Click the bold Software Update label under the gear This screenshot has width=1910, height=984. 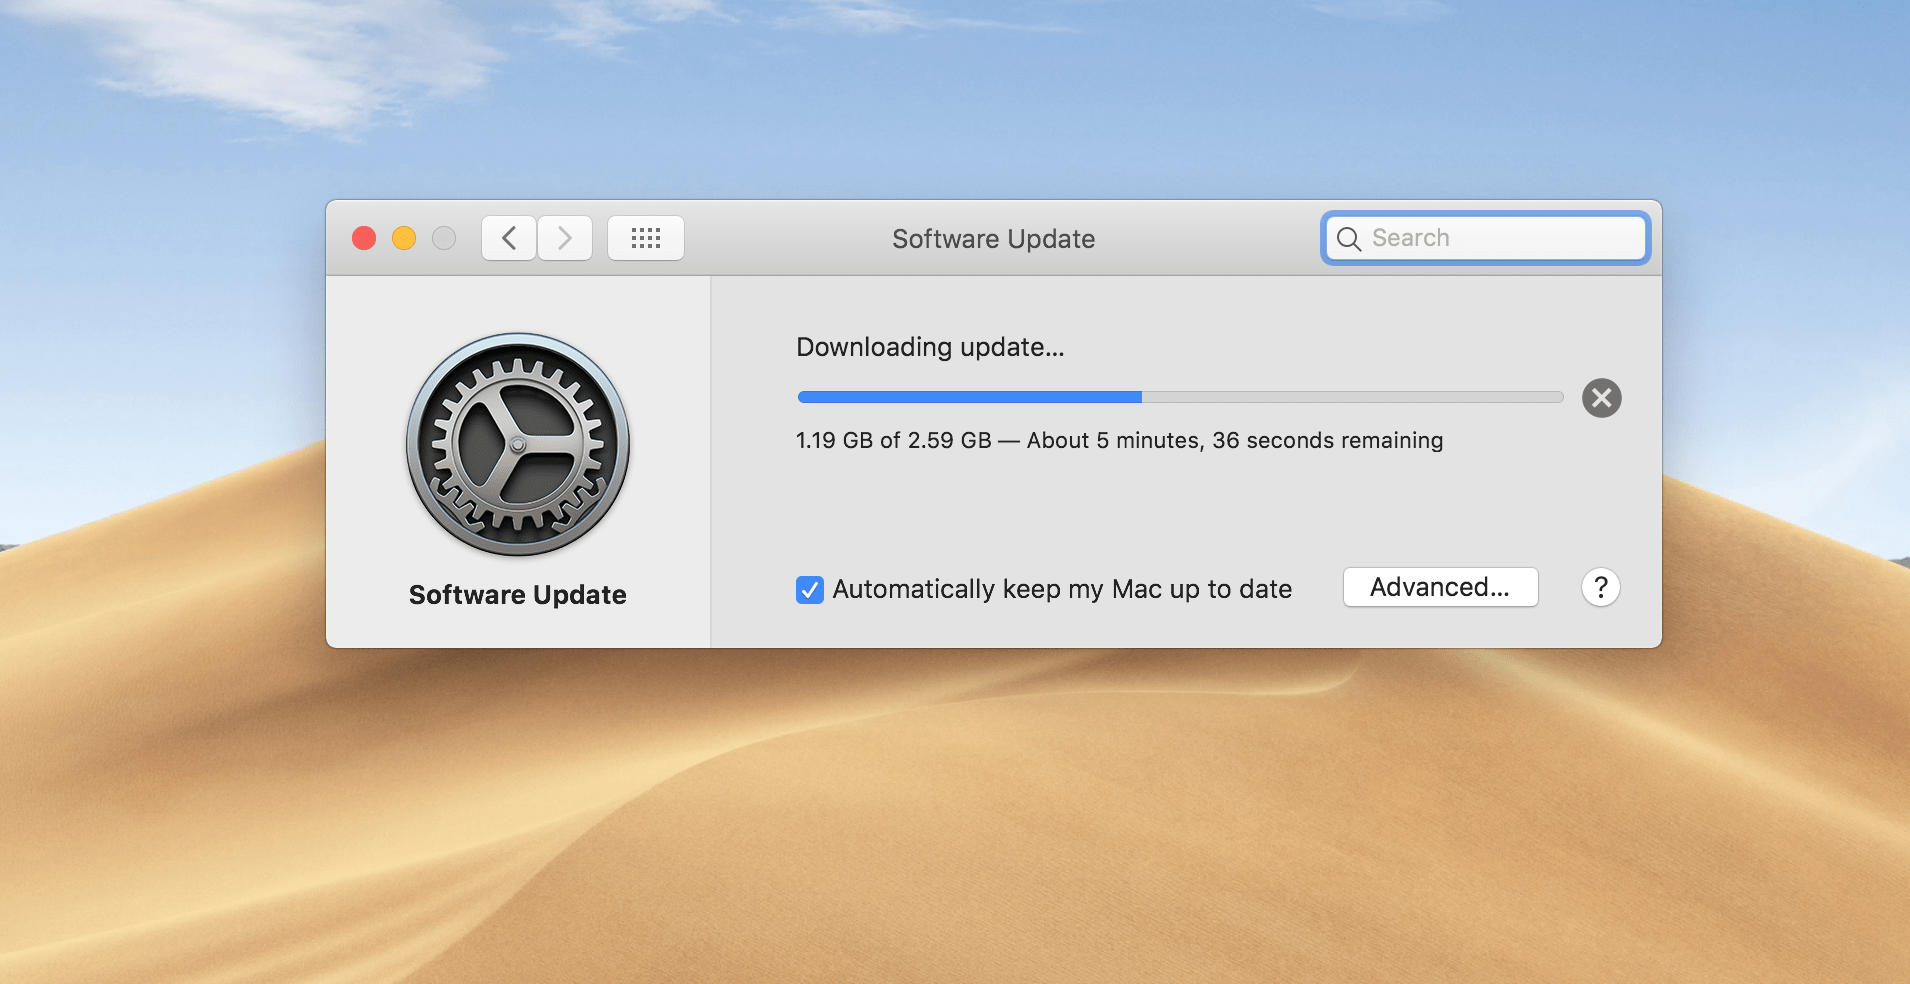518,595
